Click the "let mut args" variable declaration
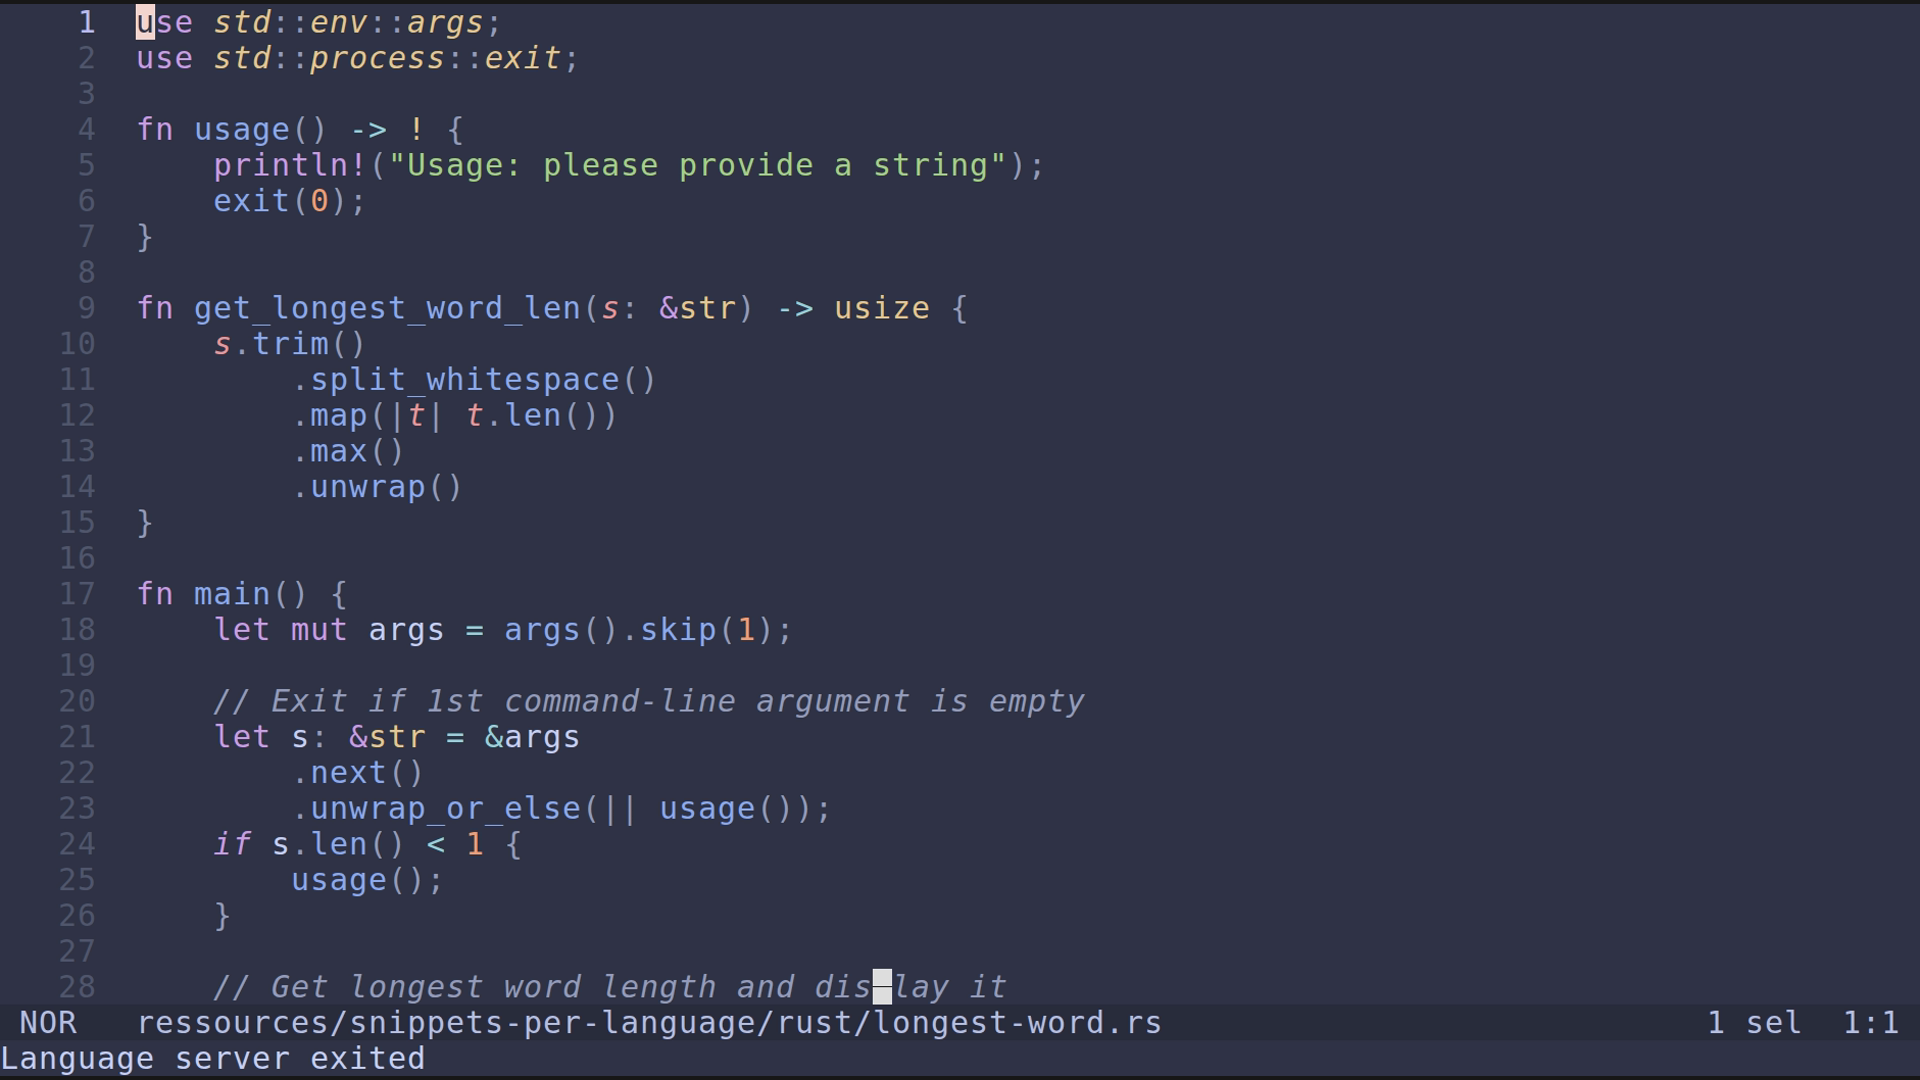 point(329,630)
